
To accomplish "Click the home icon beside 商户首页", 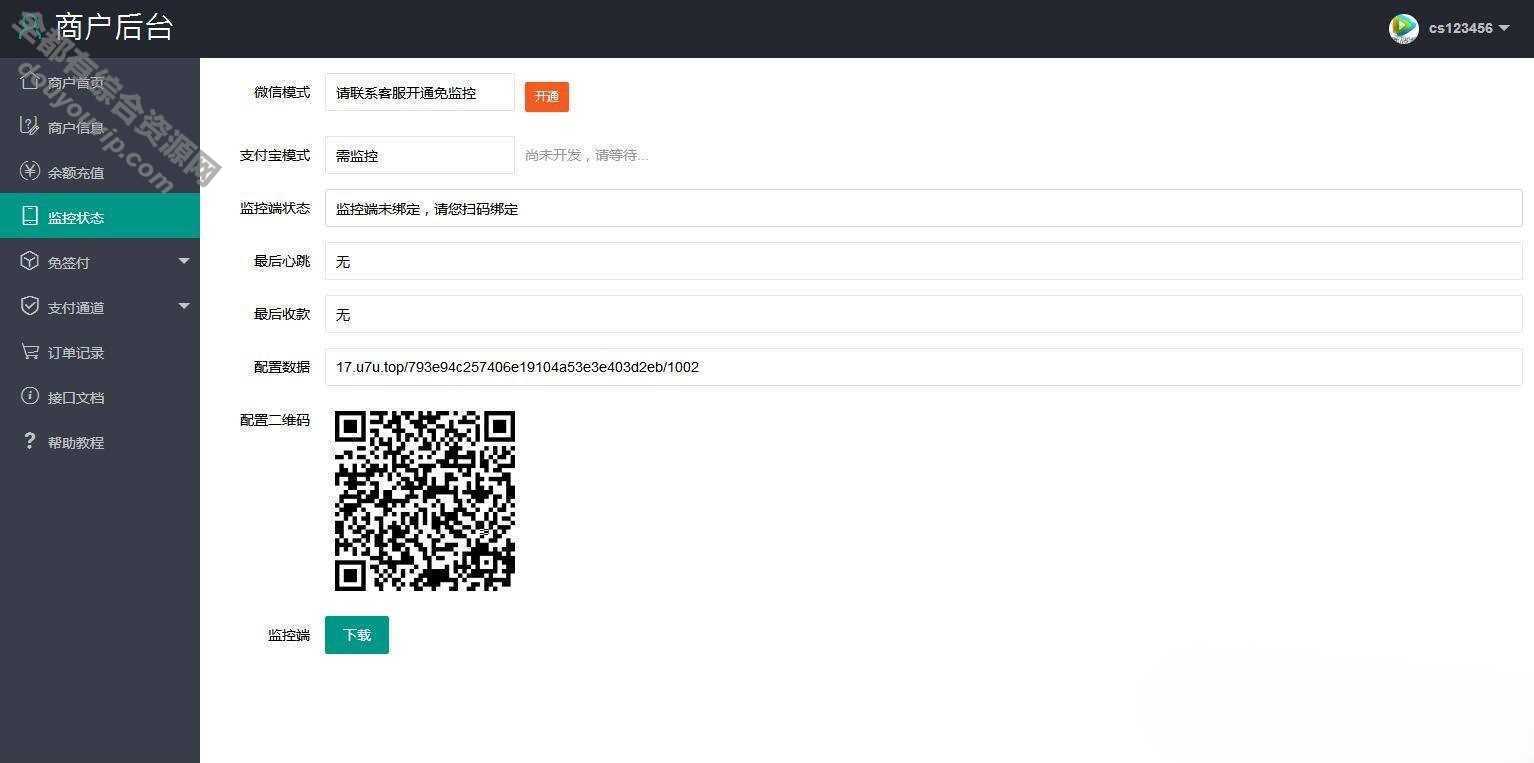I will pos(30,81).
